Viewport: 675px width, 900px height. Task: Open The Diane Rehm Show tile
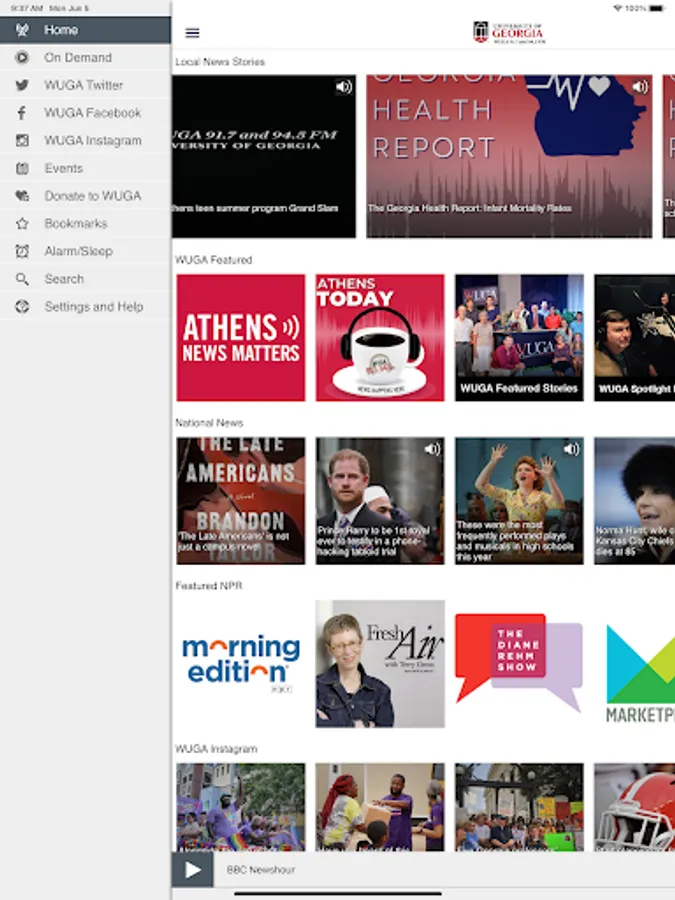519,664
